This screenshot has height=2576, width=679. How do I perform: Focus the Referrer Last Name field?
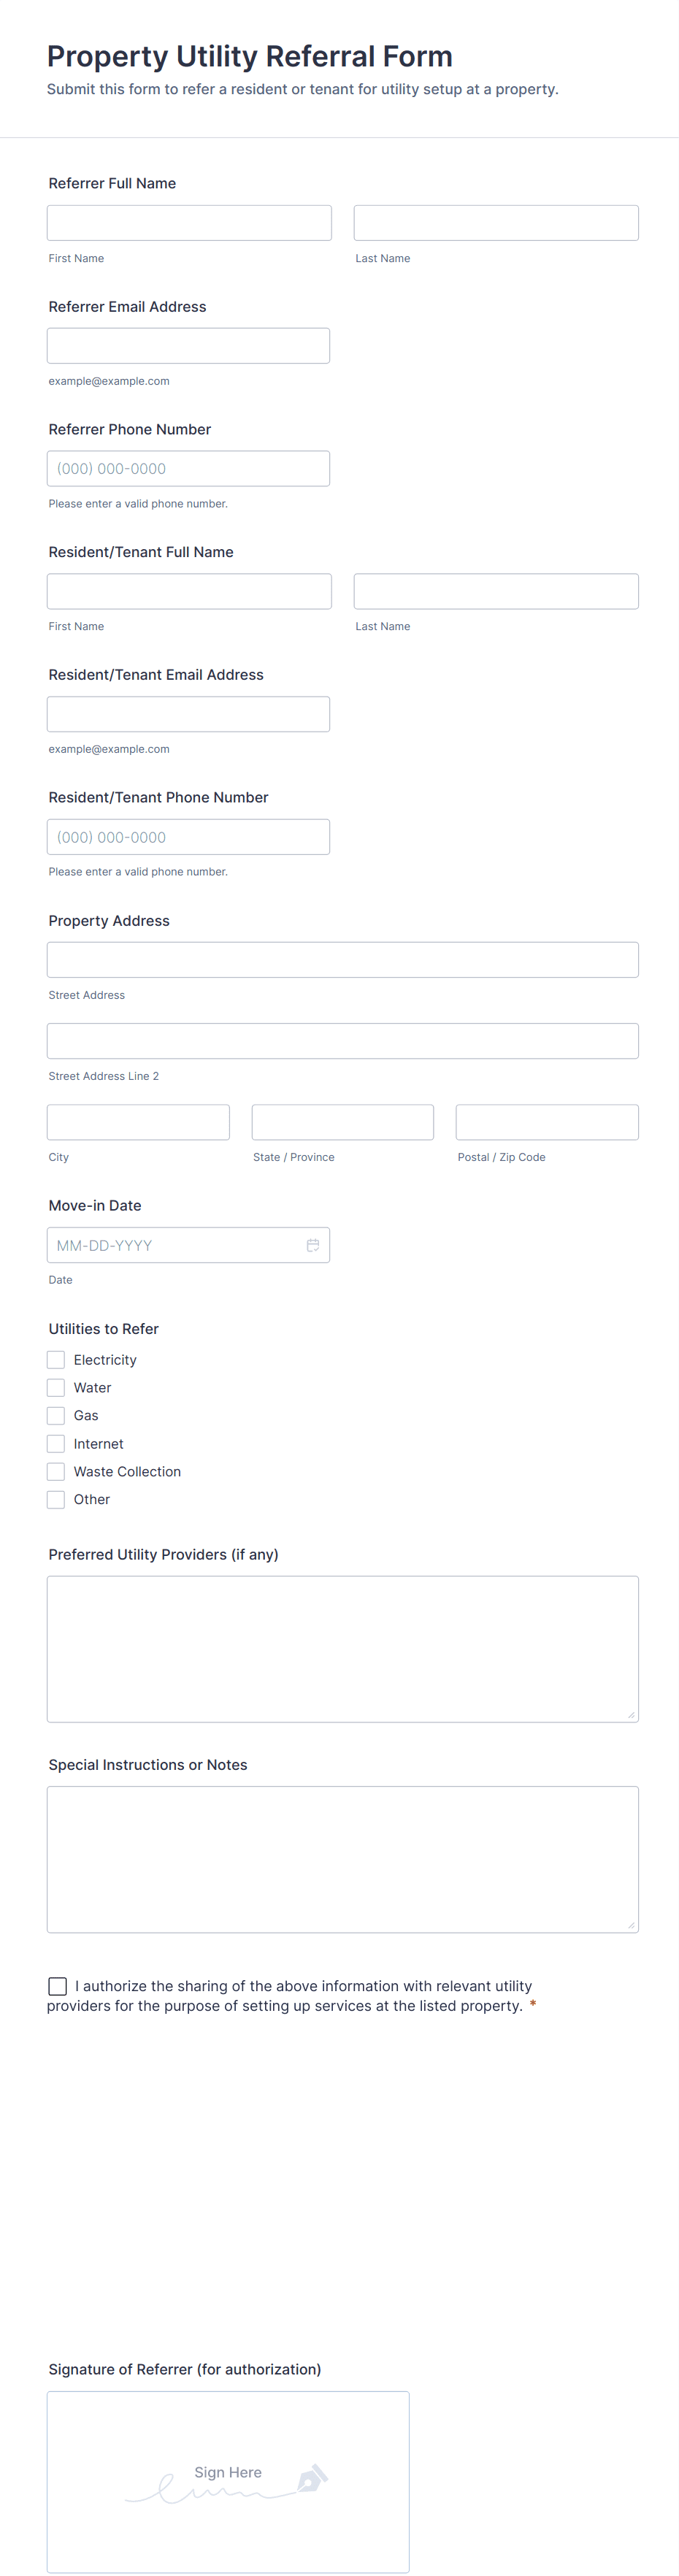pyautogui.click(x=495, y=223)
